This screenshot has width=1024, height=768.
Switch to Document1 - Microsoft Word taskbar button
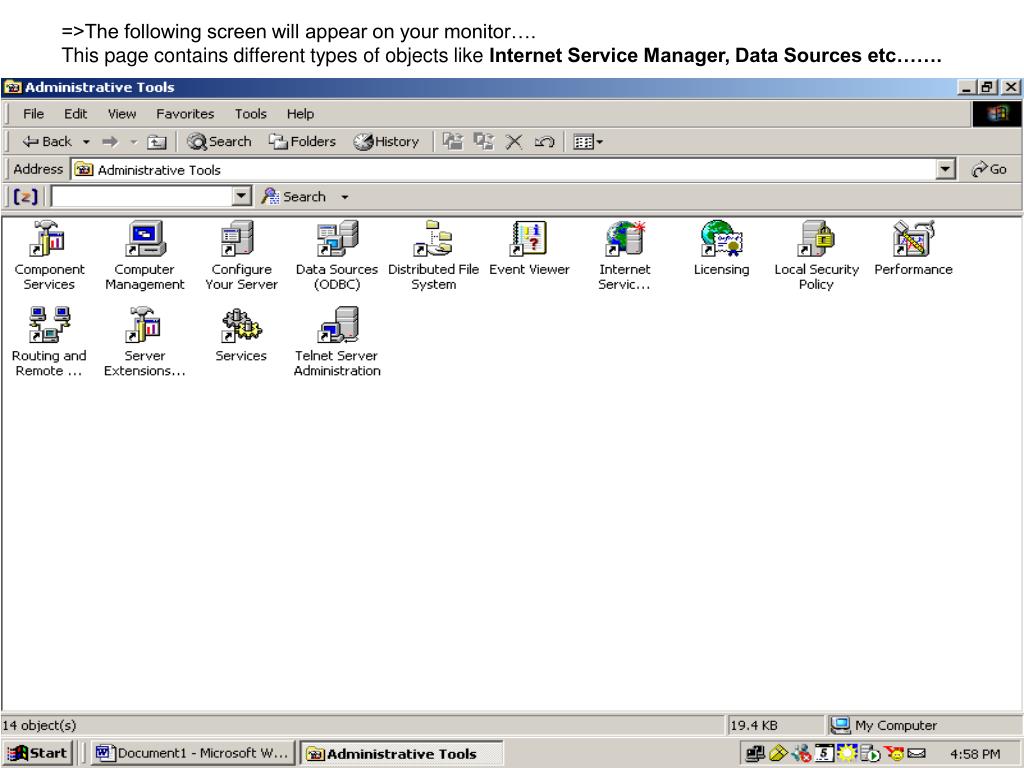coord(192,753)
